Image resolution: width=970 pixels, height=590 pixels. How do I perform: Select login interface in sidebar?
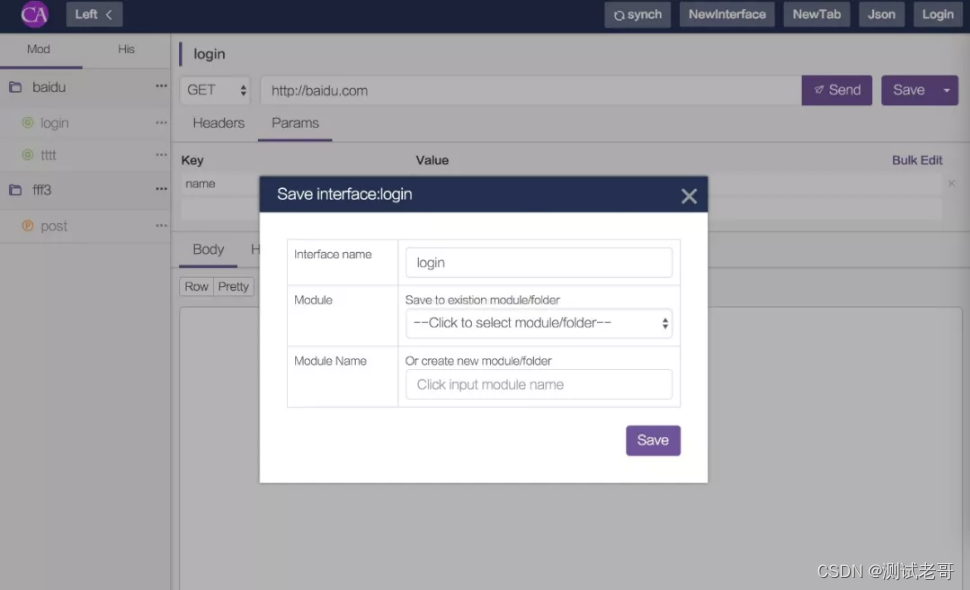(54, 123)
